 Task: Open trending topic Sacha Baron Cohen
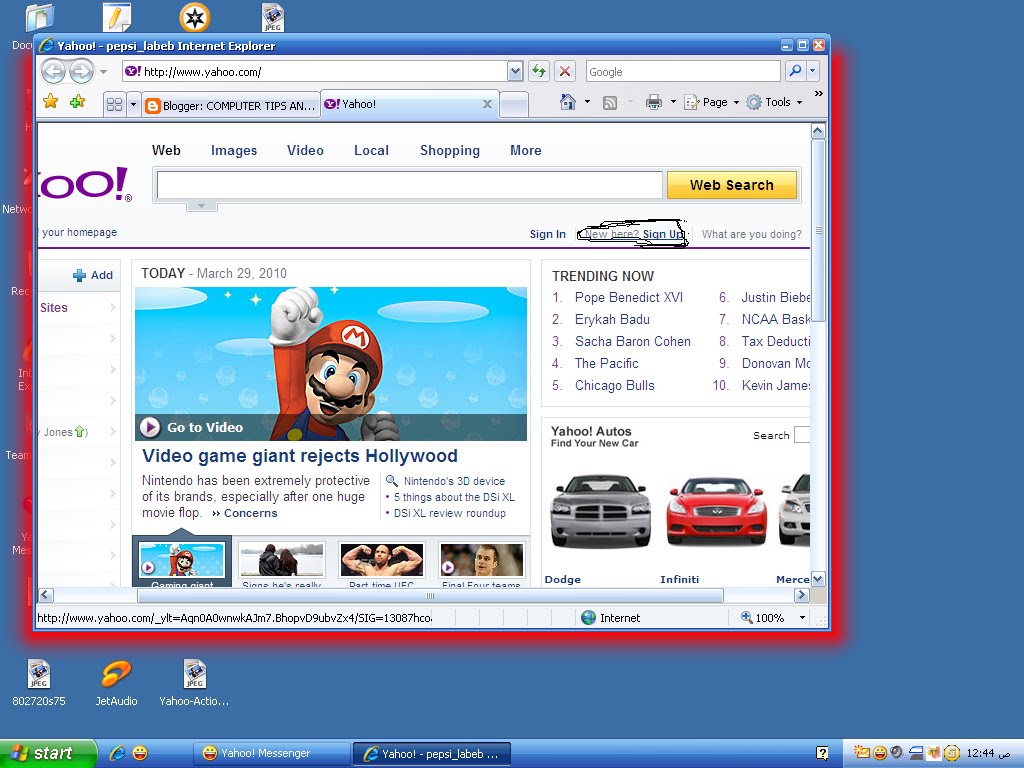click(x=632, y=342)
